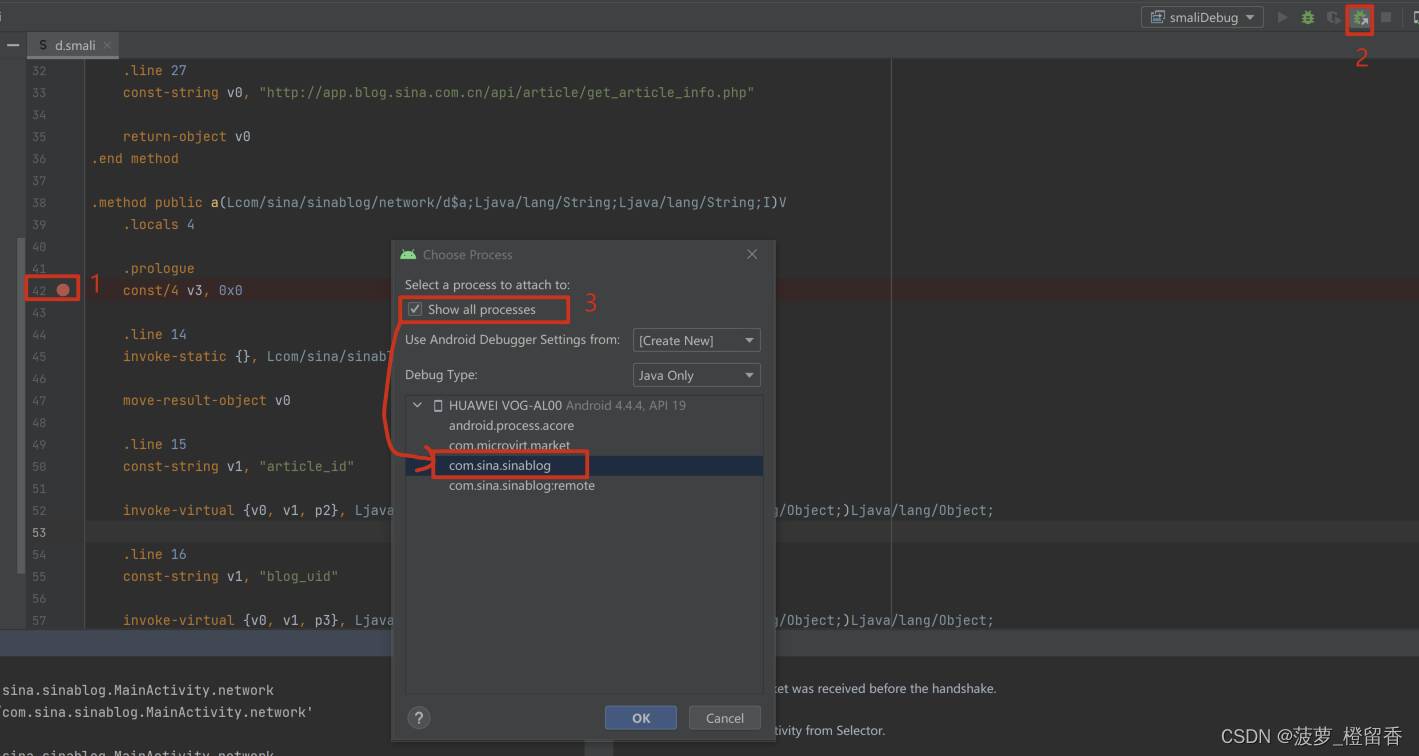The image size is (1419, 756).
Task: Click the phone device icon beside HUAWEI
Action: click(x=438, y=405)
